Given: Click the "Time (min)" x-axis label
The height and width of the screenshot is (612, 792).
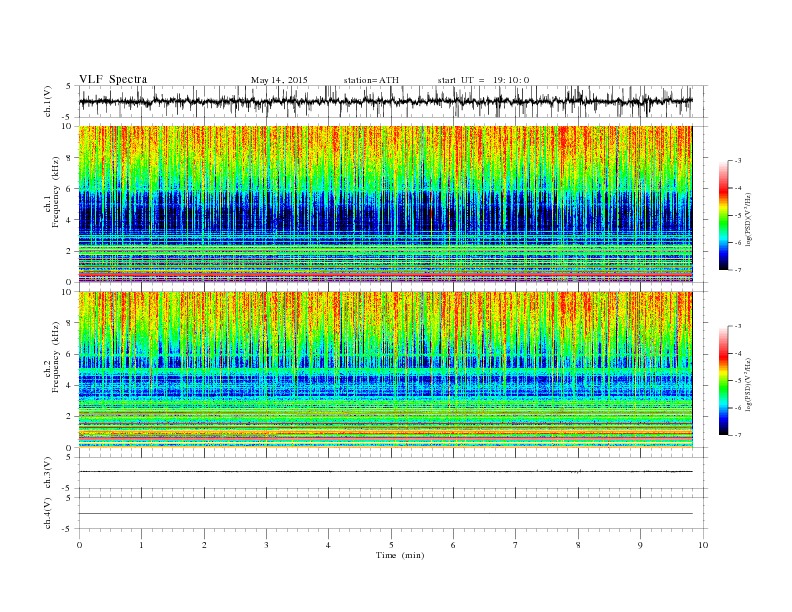Looking at the screenshot, I should coord(400,555).
